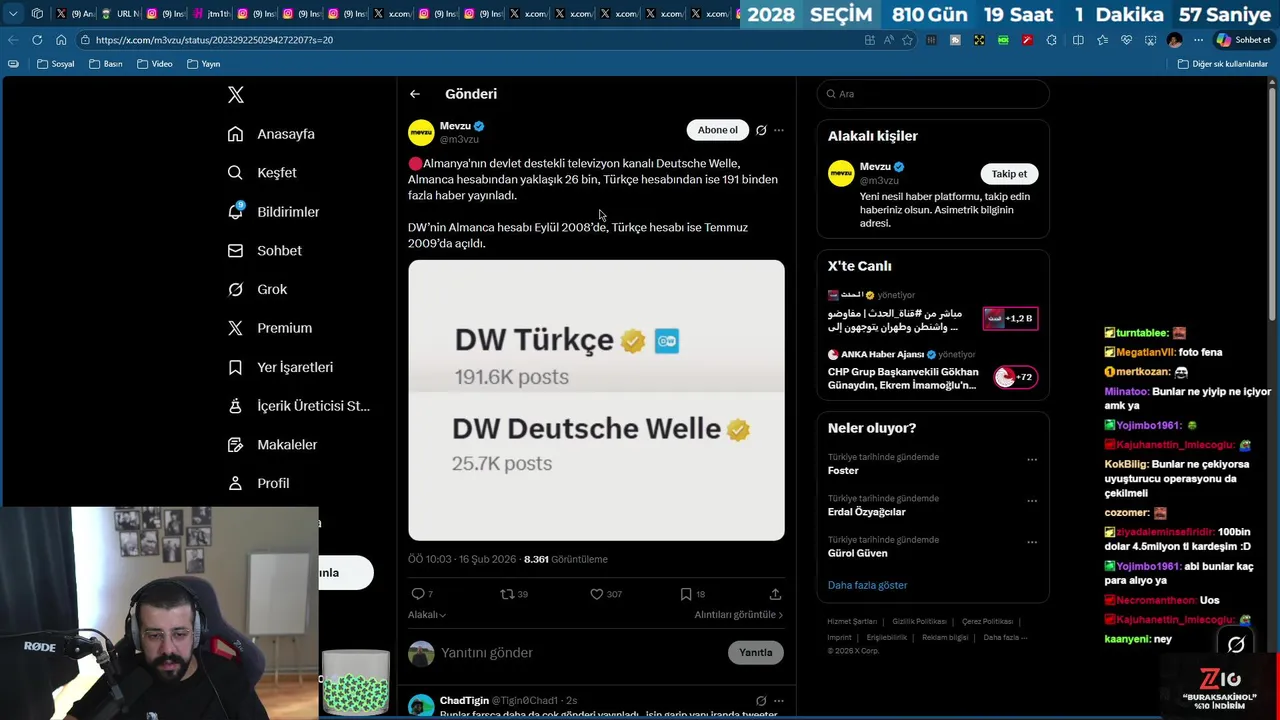Open more options for the Foster trend
Screen dimensions: 1280x720
click(x=1032, y=460)
